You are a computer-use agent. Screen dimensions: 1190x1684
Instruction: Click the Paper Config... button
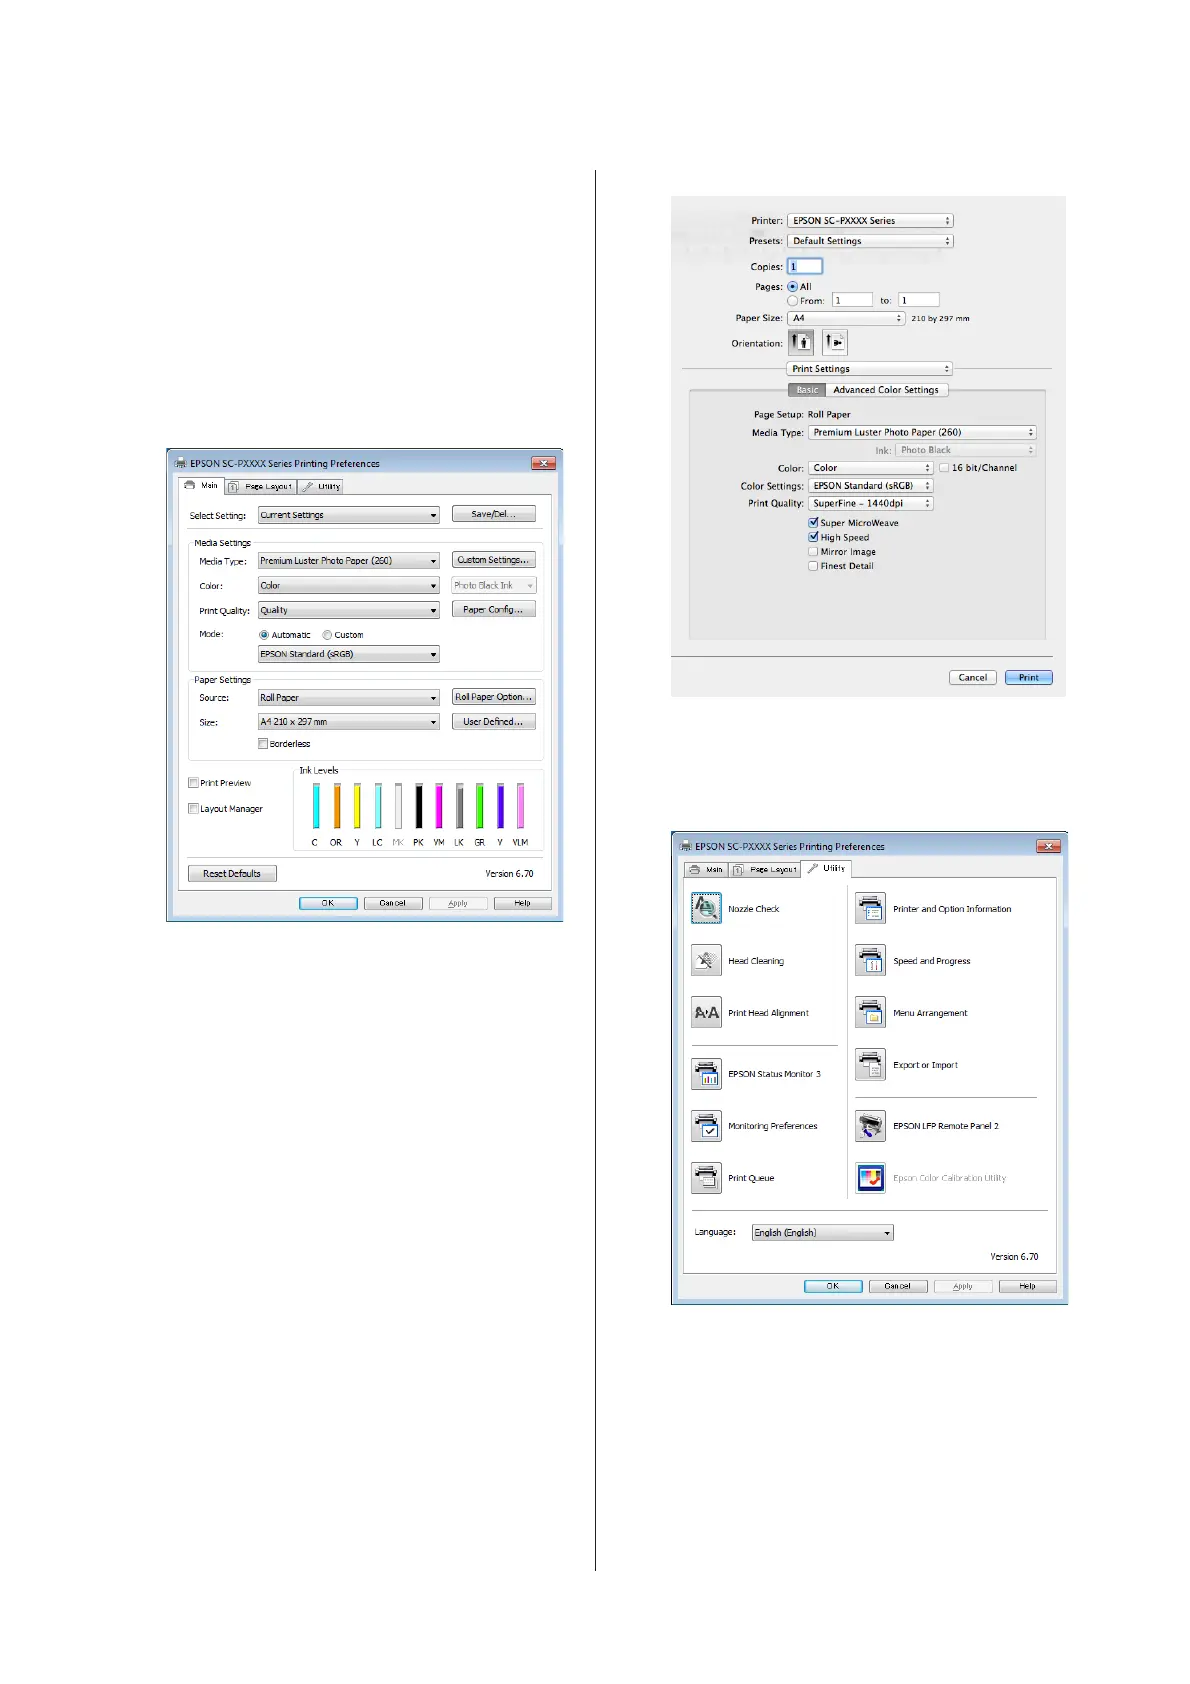(493, 609)
